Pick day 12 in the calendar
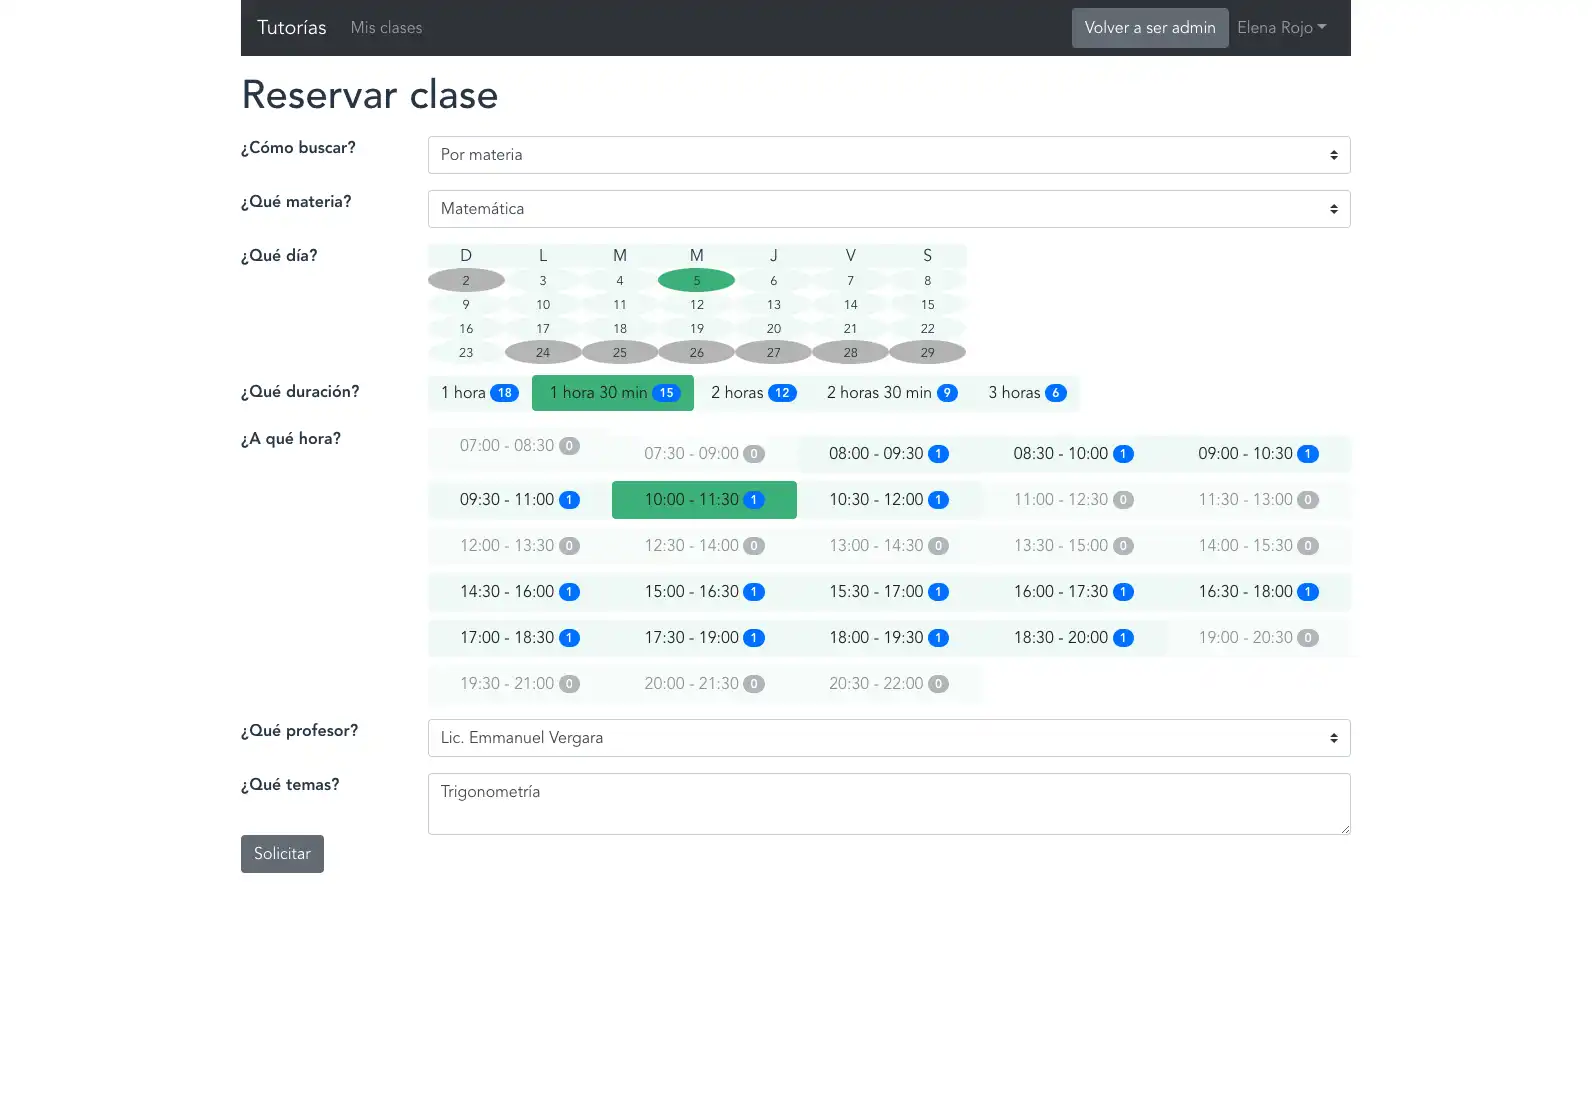 (697, 304)
